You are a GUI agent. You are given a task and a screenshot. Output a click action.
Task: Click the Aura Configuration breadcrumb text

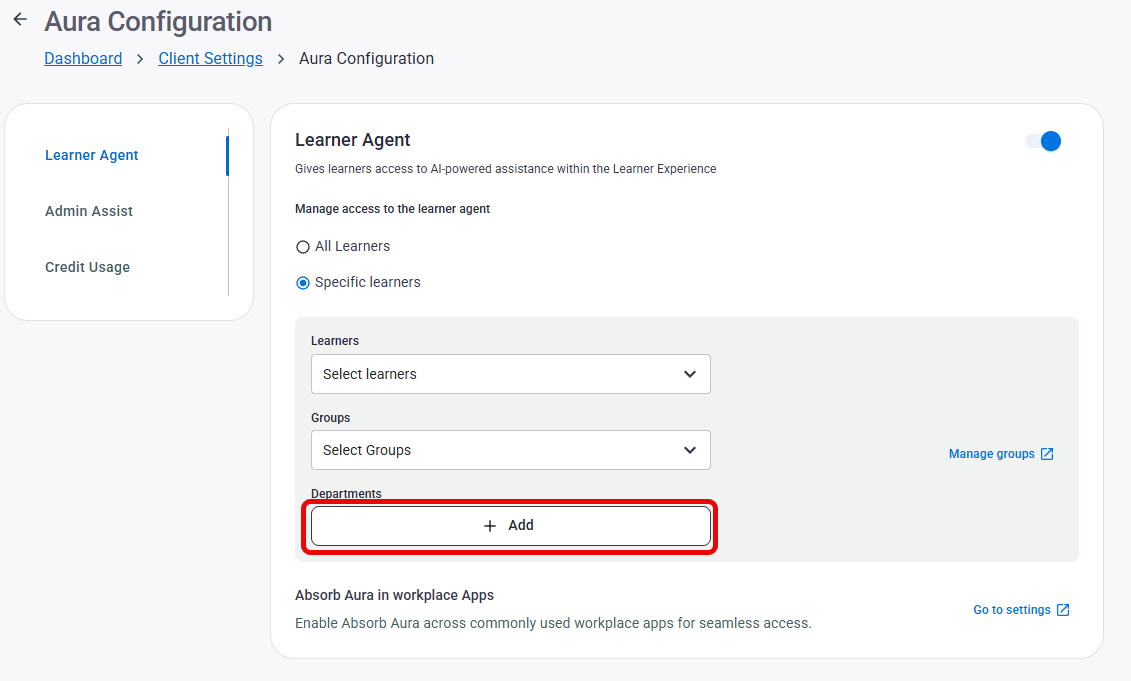pos(366,58)
